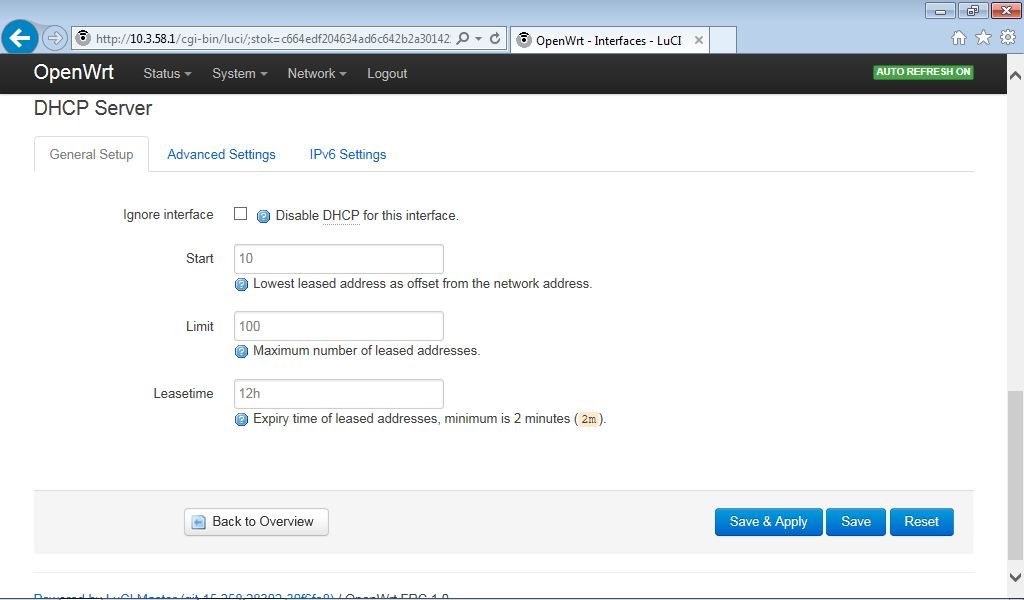The height and width of the screenshot is (600, 1024).
Task: Expand the Network menu
Action: coord(317,74)
